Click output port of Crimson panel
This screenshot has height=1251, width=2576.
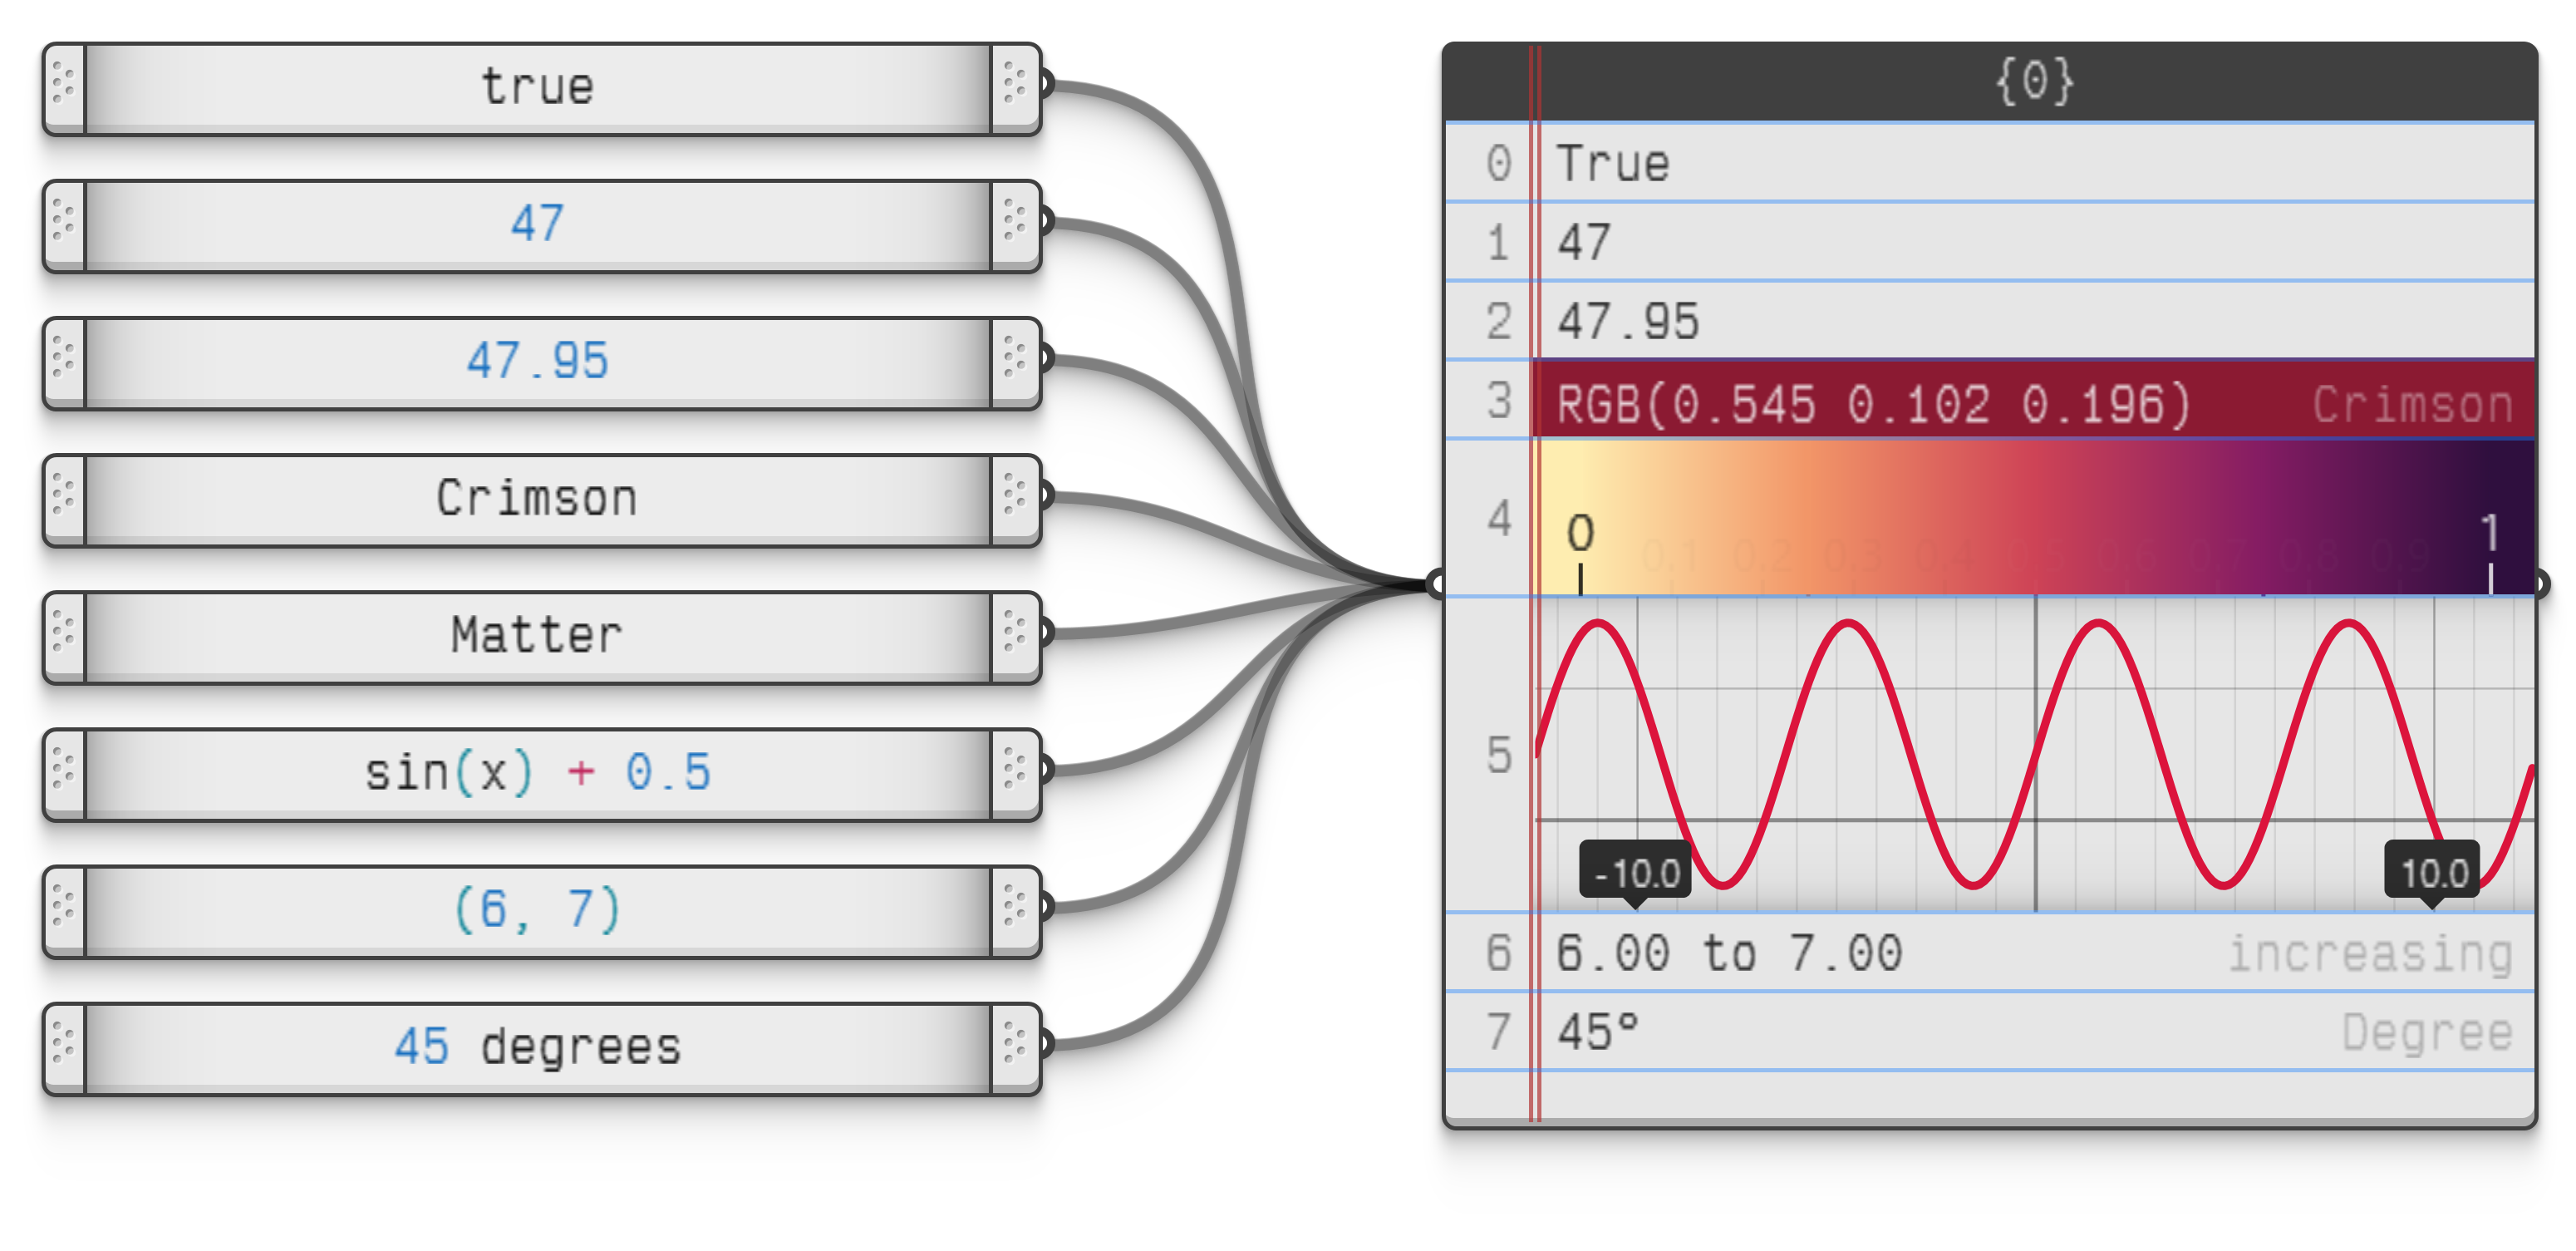(x=1047, y=494)
